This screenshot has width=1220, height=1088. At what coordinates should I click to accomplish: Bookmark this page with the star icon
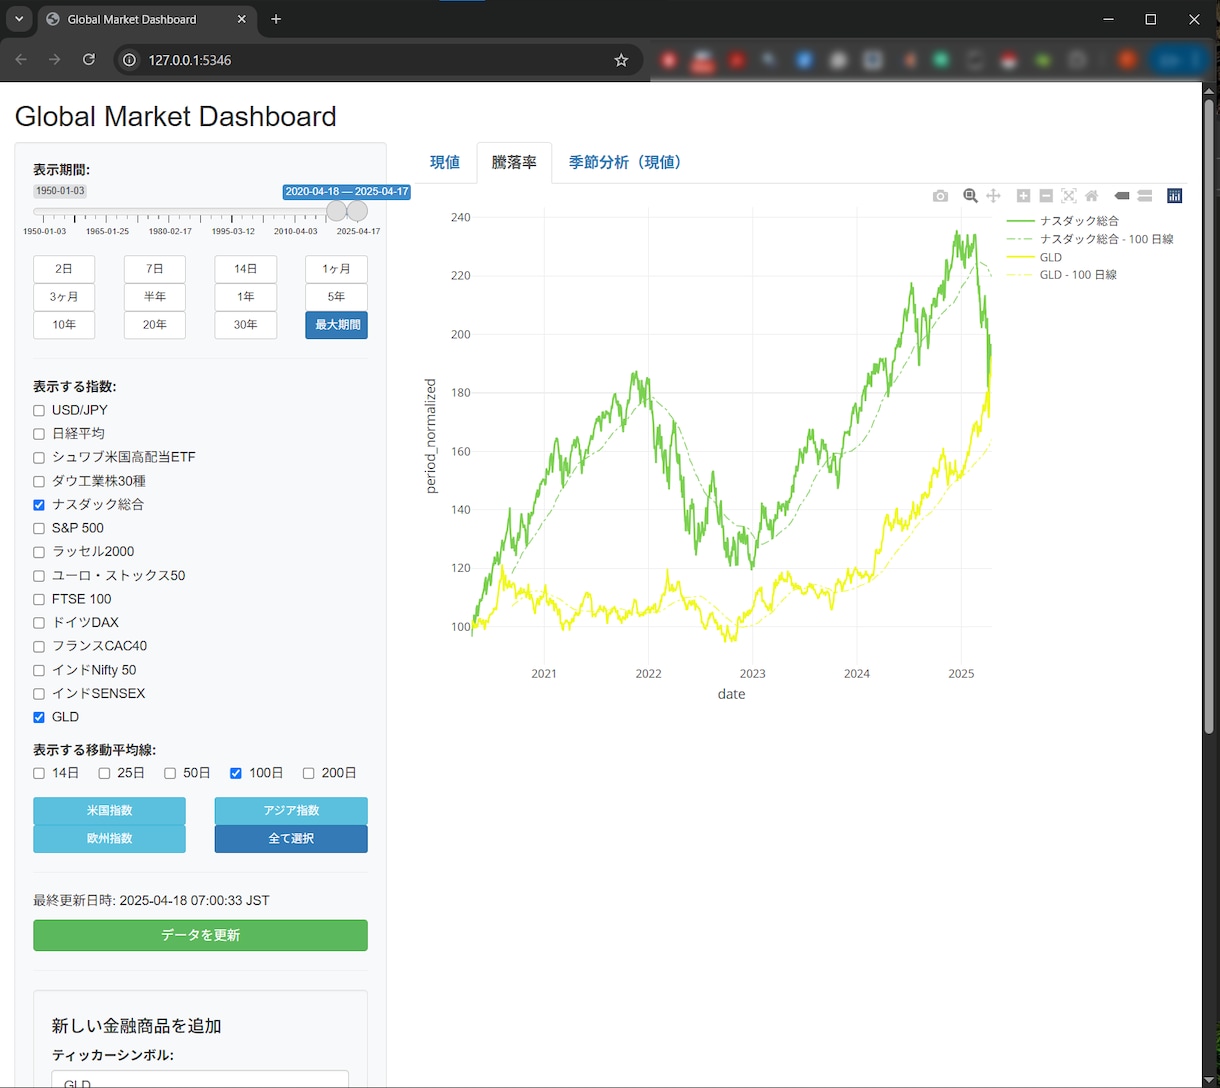[x=621, y=60]
